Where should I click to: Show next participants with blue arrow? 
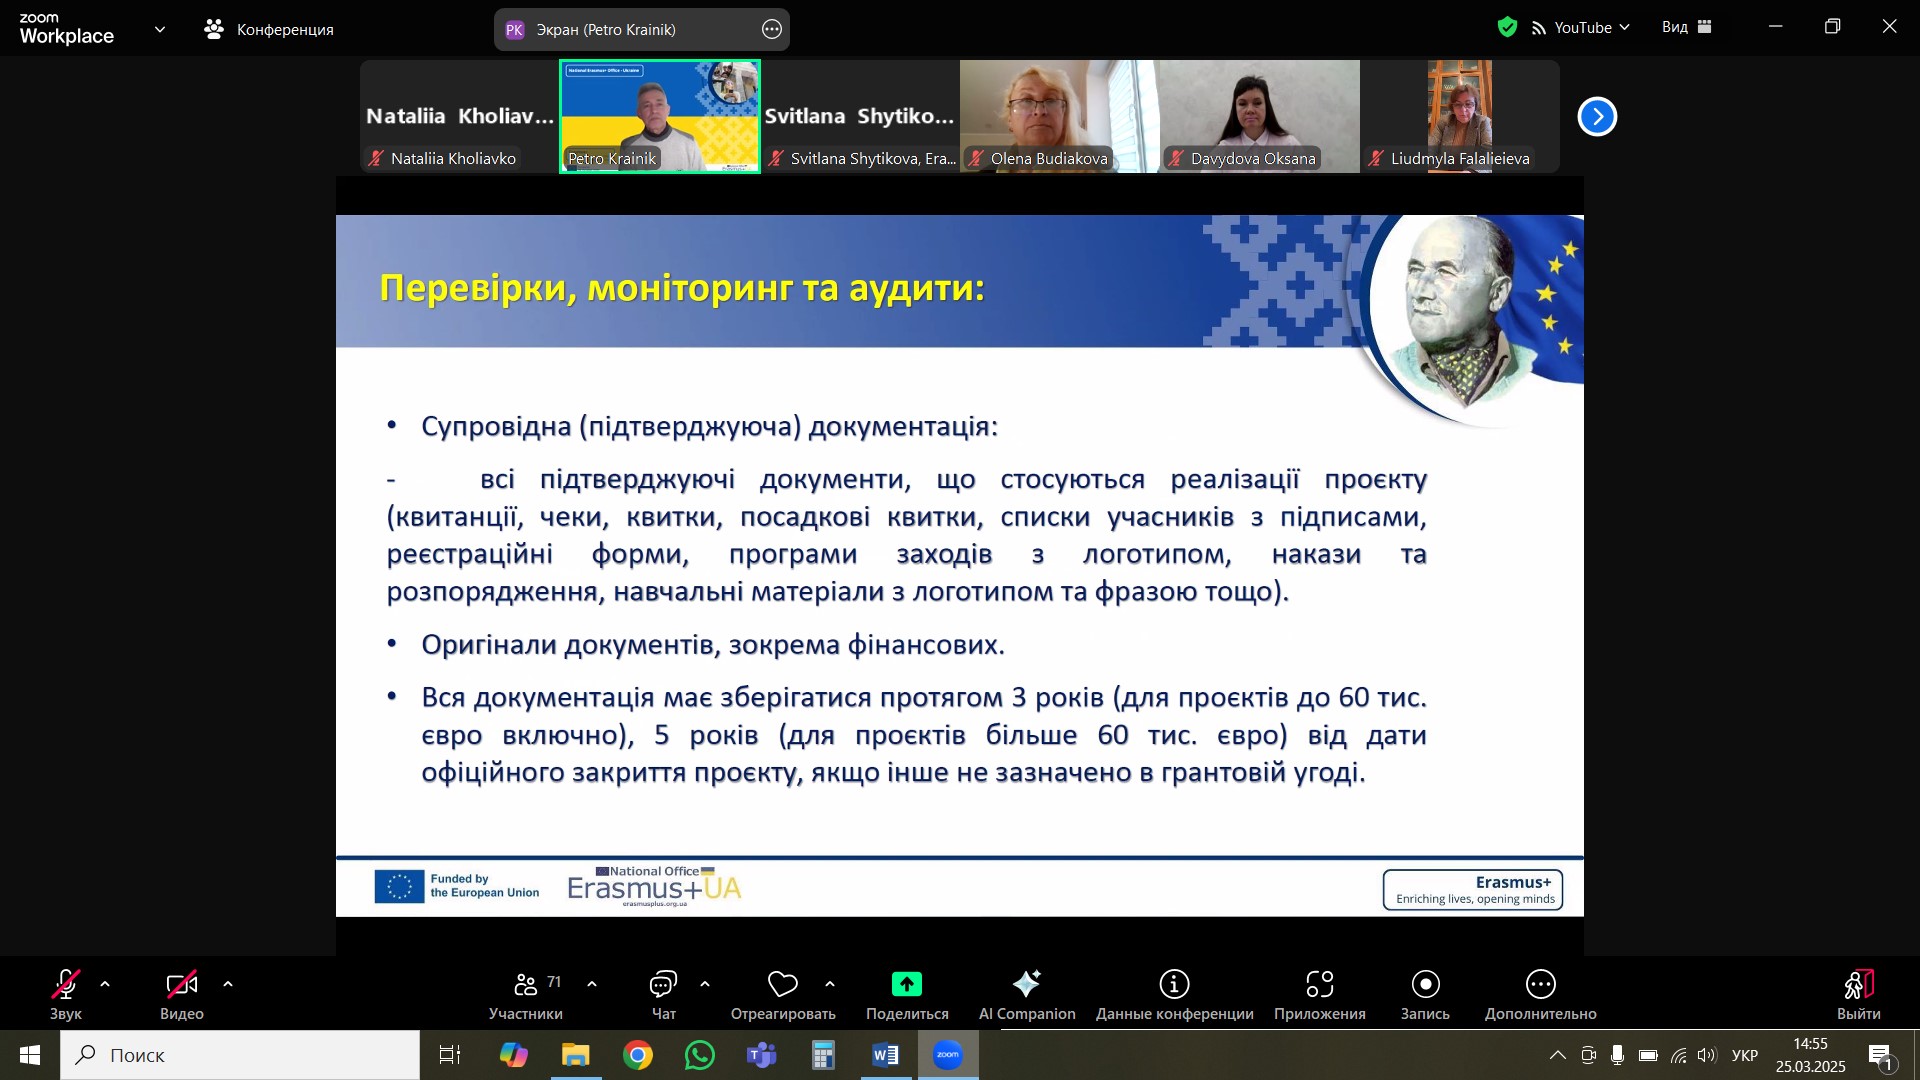tap(1597, 117)
